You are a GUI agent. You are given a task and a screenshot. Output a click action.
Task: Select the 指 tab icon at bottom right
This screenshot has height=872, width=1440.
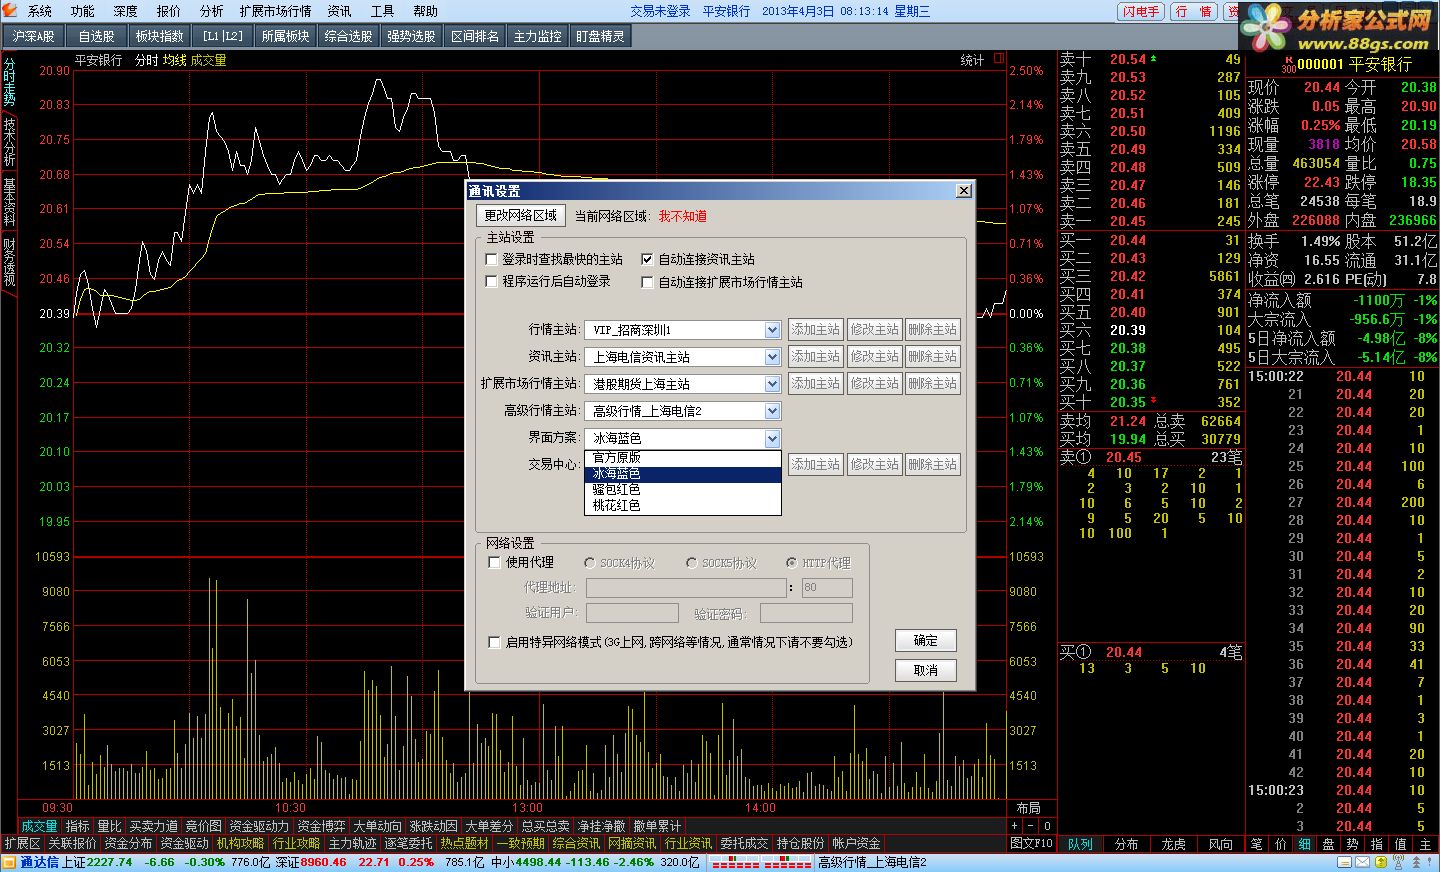1377,844
